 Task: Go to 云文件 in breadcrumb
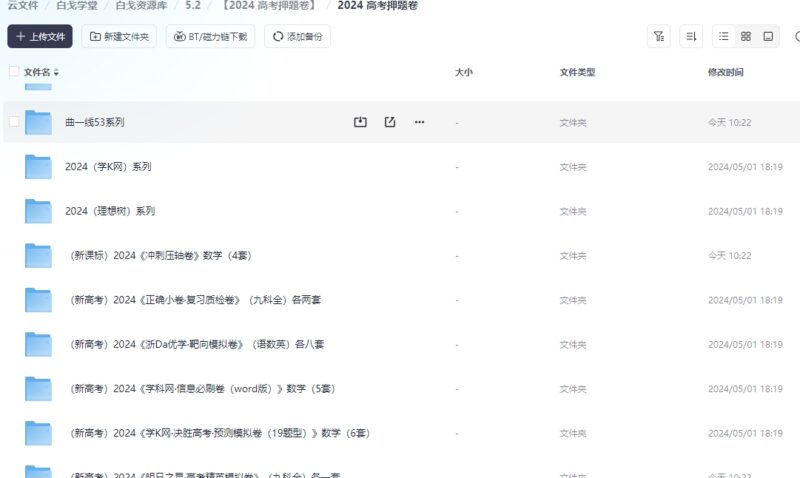22,5
